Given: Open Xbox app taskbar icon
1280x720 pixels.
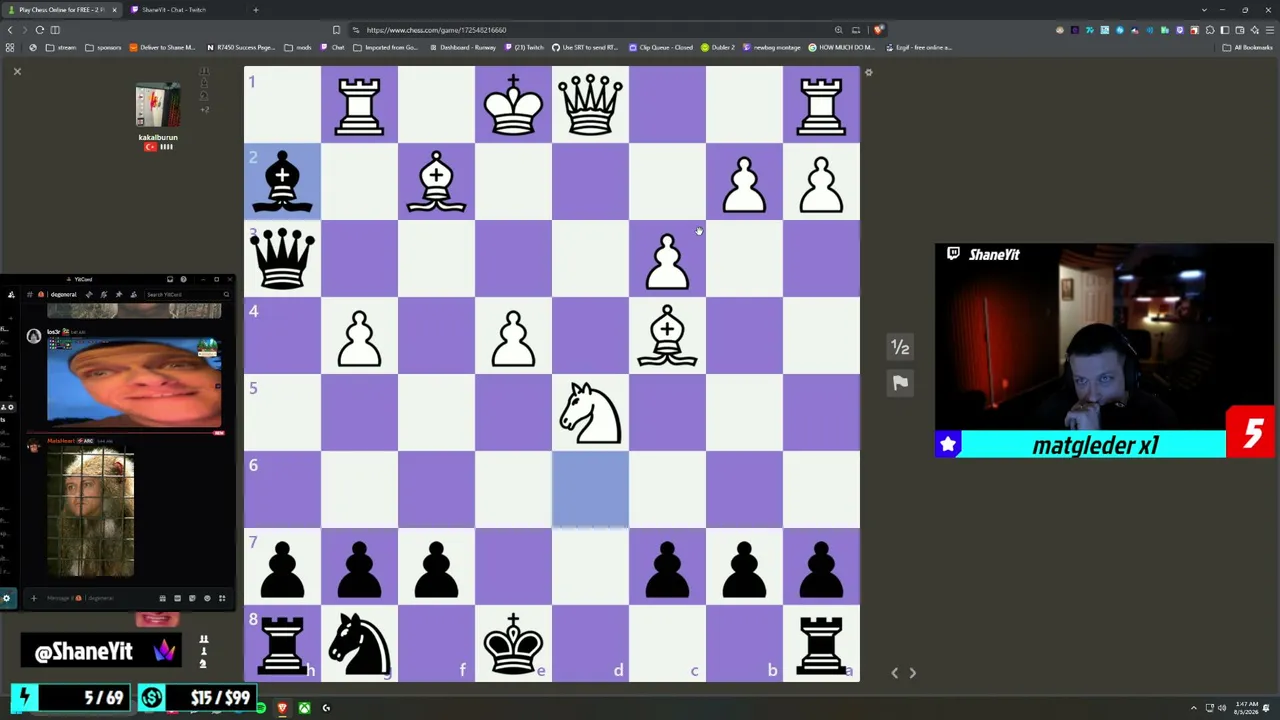Looking at the screenshot, I should click(304, 708).
